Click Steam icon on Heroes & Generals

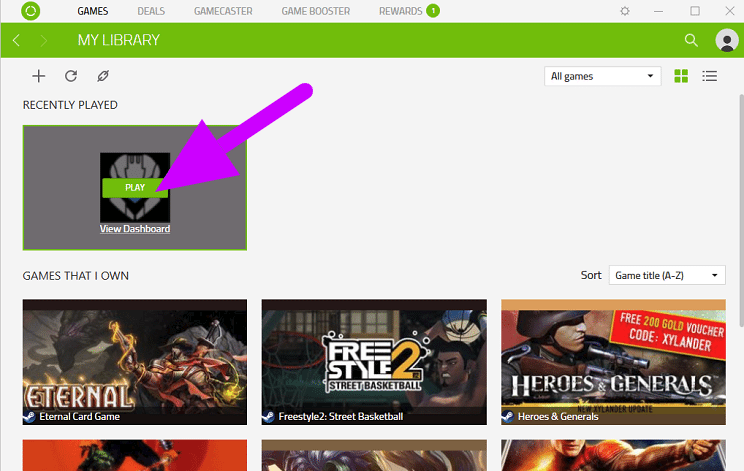click(x=508, y=416)
